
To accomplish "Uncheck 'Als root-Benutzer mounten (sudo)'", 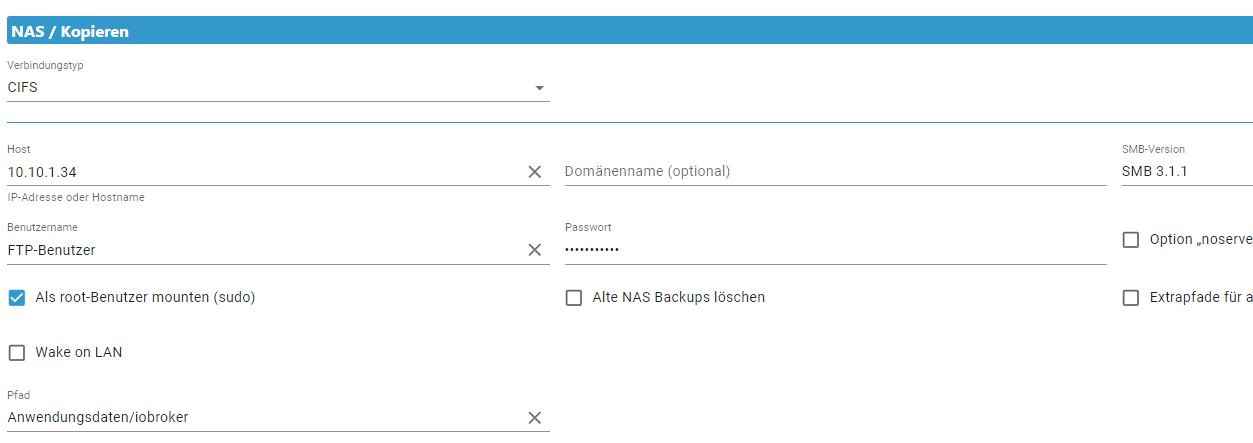I will pos(17,298).
